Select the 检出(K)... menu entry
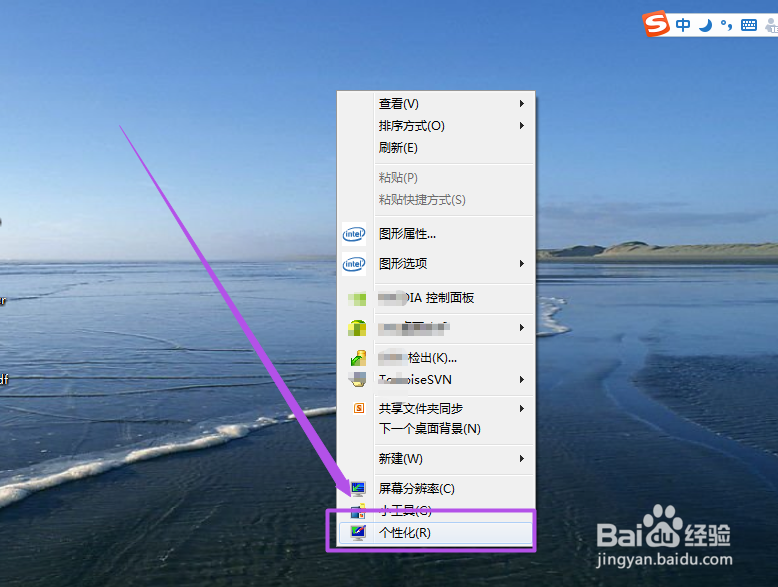The image size is (778, 587). click(x=436, y=358)
